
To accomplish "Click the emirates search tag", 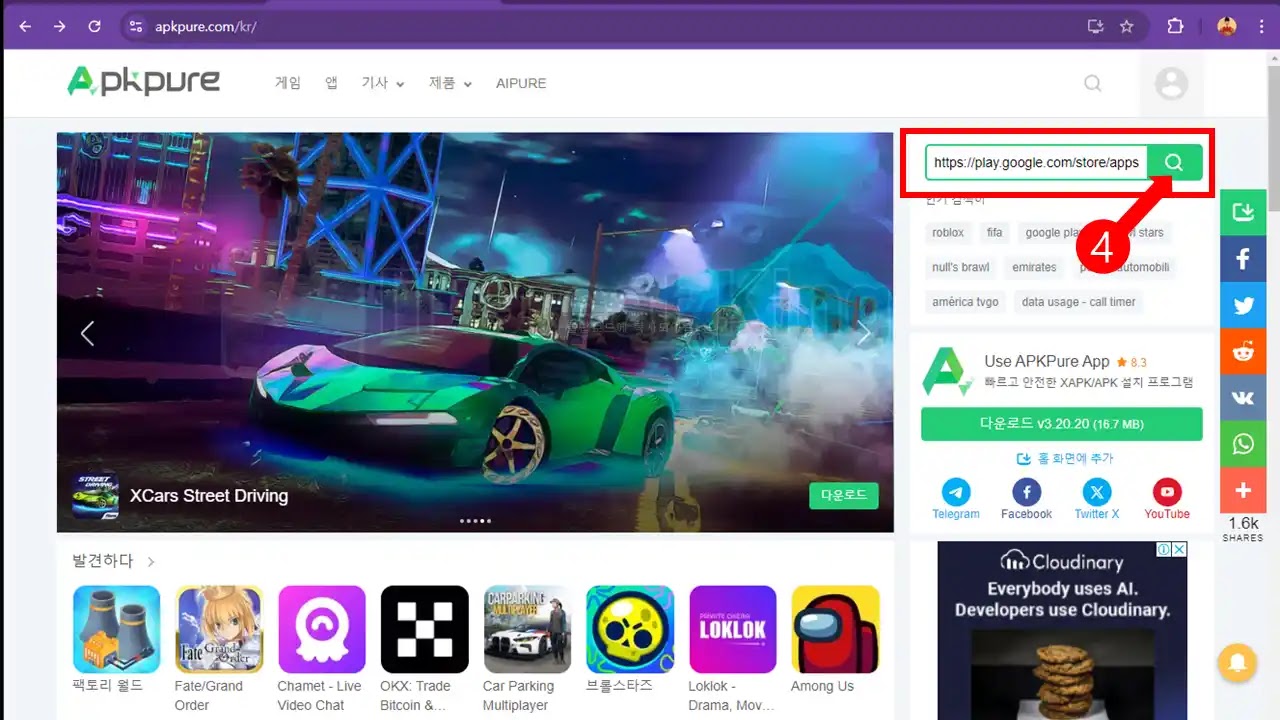I will [x=1034, y=267].
